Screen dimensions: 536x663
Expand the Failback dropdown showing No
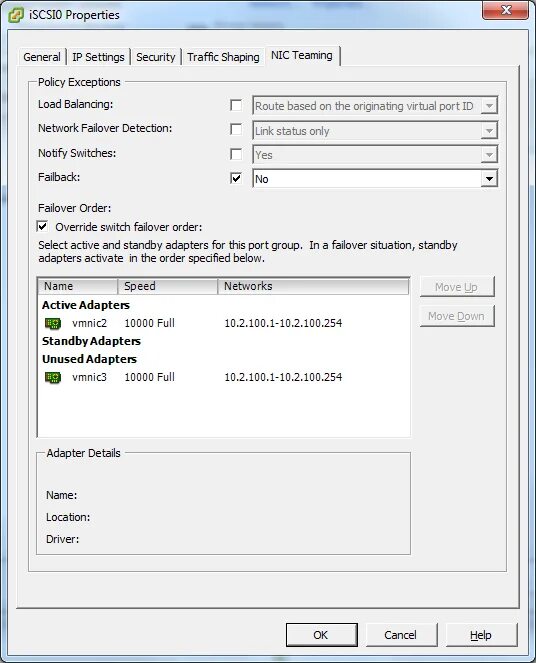375,179
